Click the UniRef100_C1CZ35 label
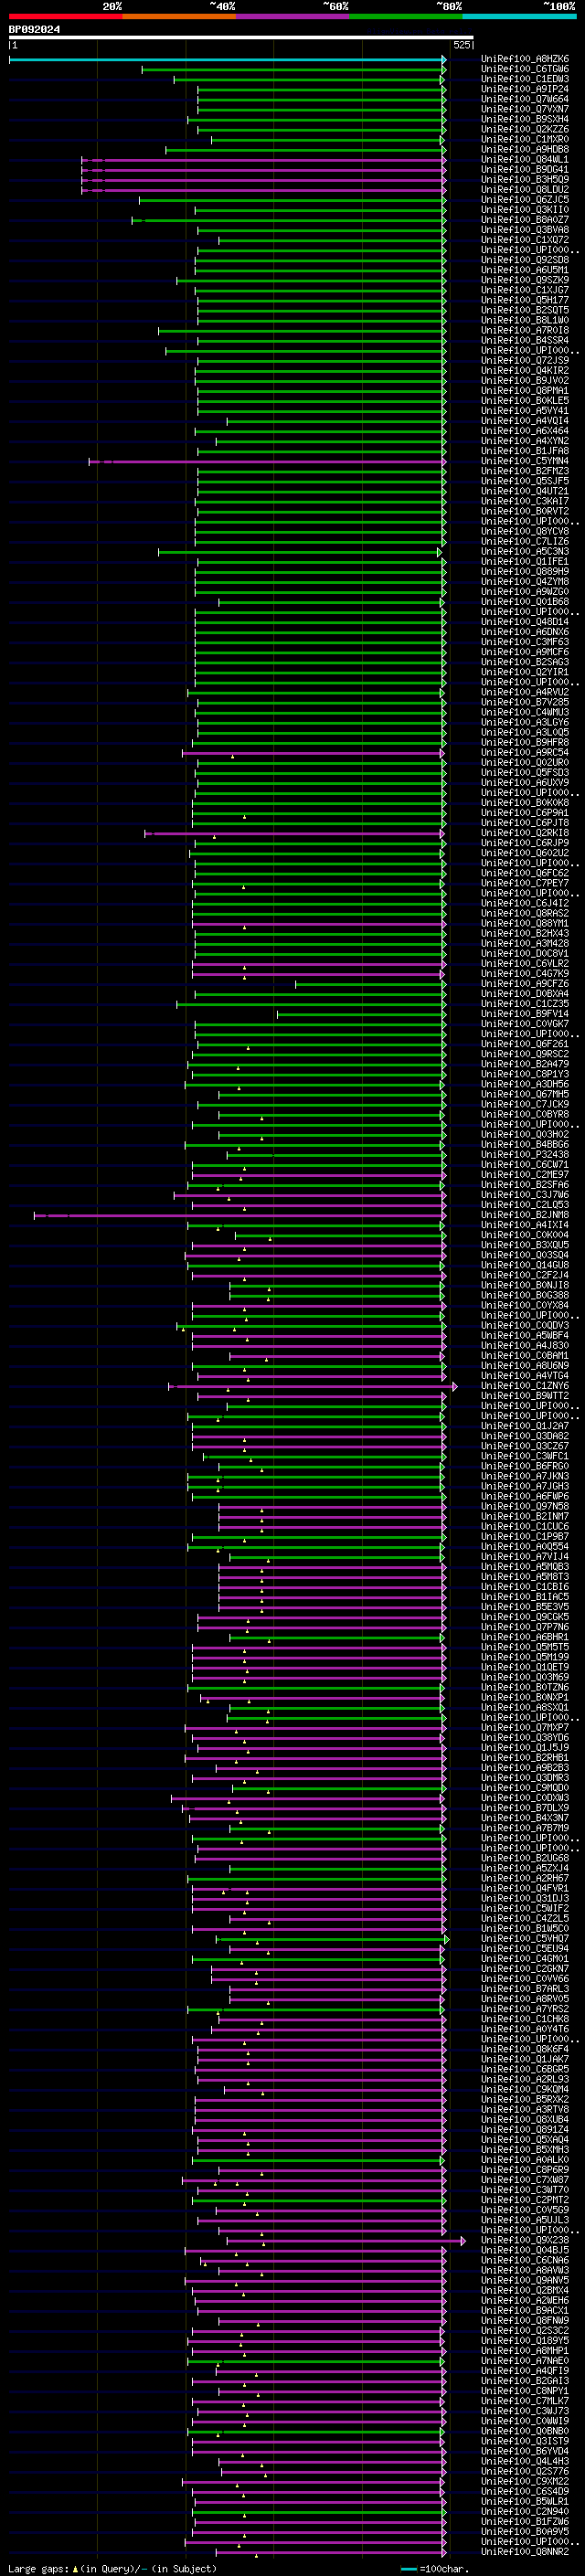Viewport: 585px width, 2576px height. 525,1004
